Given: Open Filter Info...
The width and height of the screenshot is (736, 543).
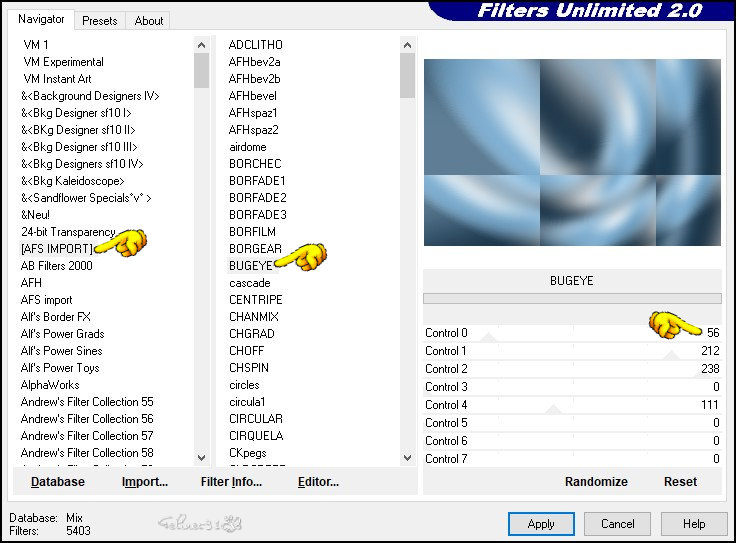Looking at the screenshot, I should [x=231, y=482].
